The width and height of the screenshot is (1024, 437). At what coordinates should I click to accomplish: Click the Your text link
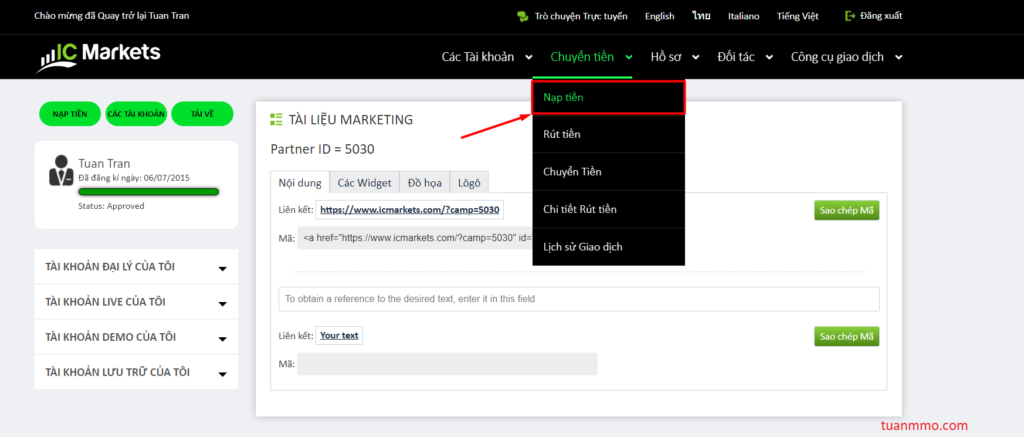[x=339, y=336]
